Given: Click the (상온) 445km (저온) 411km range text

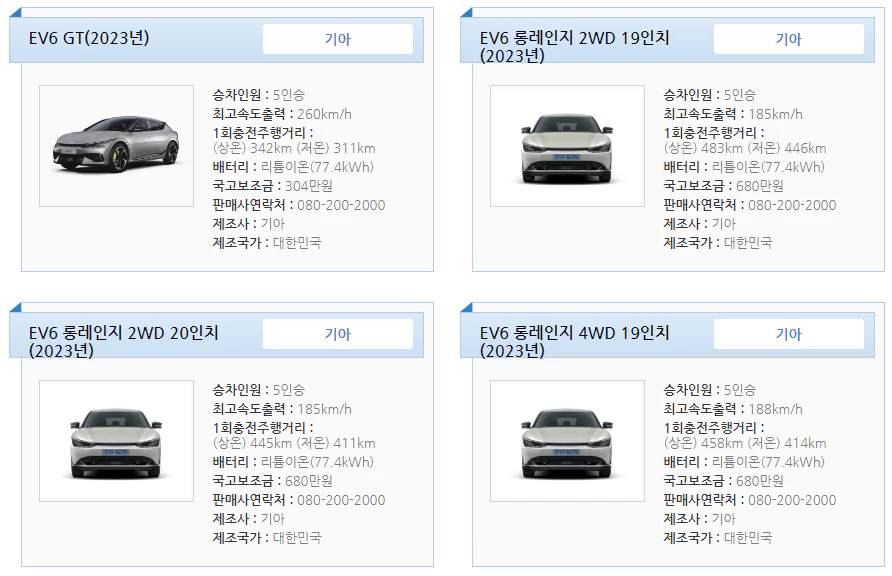Looking at the screenshot, I should (x=294, y=444).
